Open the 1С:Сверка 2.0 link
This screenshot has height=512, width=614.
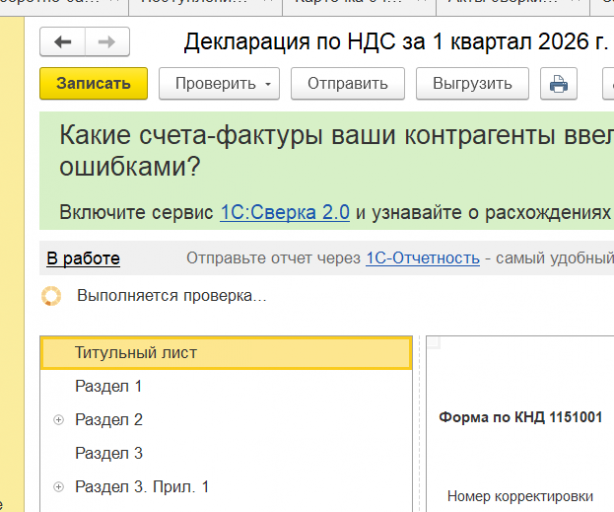(285, 213)
